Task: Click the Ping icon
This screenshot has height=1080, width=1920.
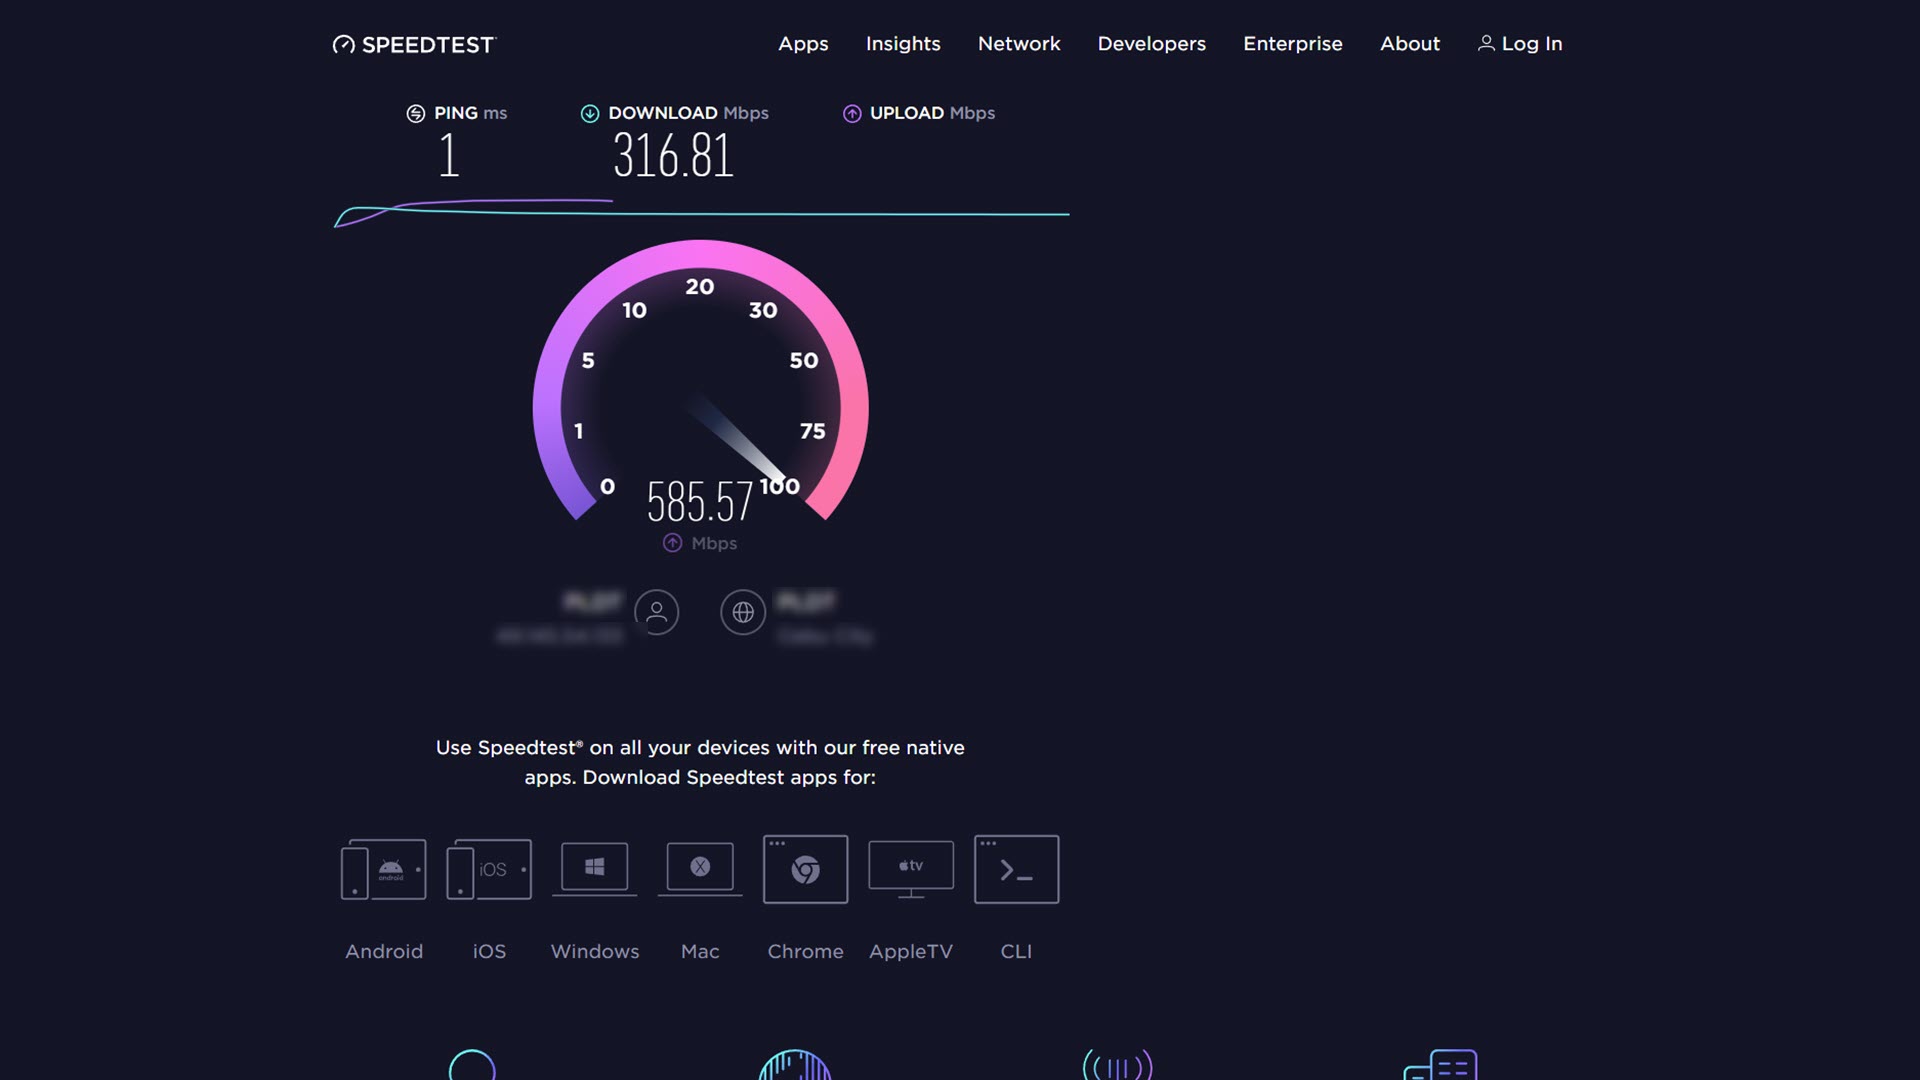Action: tap(416, 114)
